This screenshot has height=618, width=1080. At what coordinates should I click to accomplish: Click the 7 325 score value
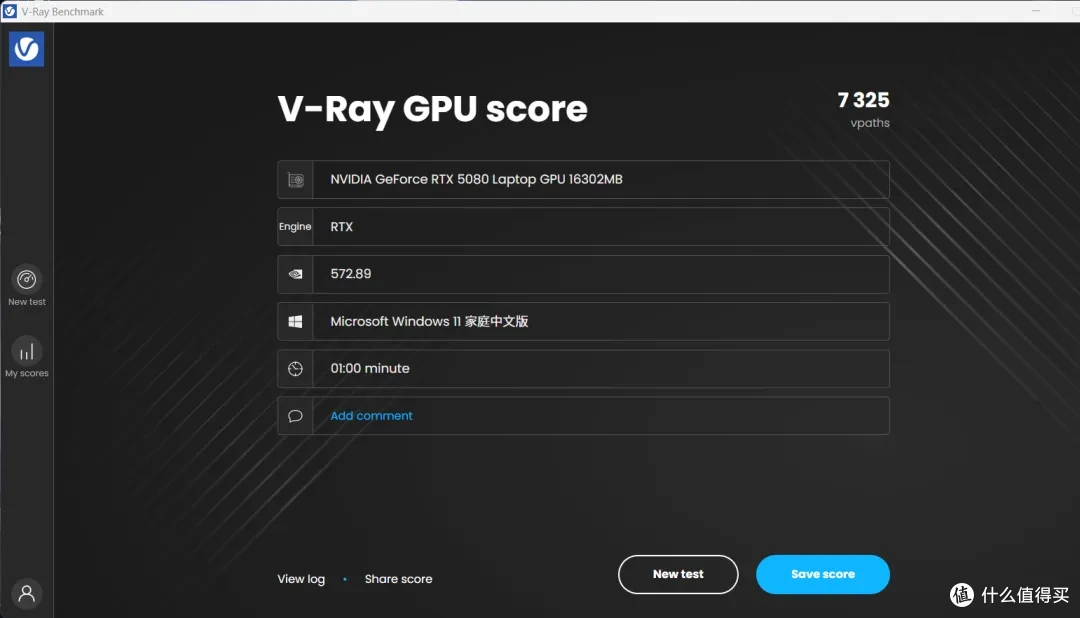(863, 100)
